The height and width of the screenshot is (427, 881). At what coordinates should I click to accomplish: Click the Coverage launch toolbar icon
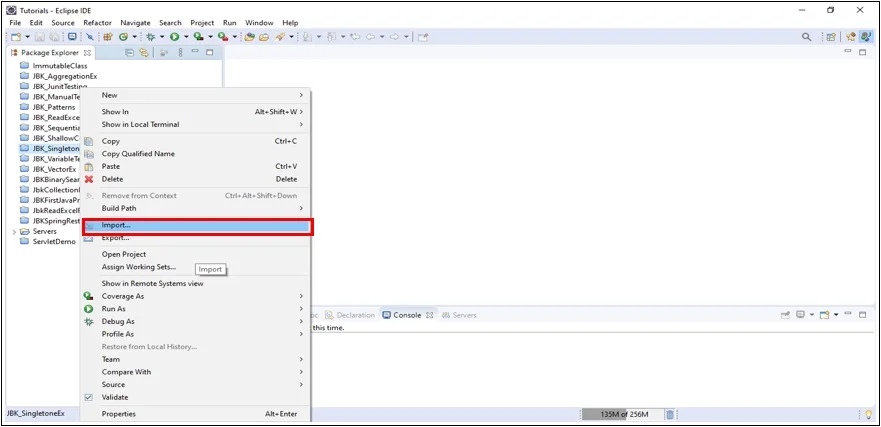(198, 37)
